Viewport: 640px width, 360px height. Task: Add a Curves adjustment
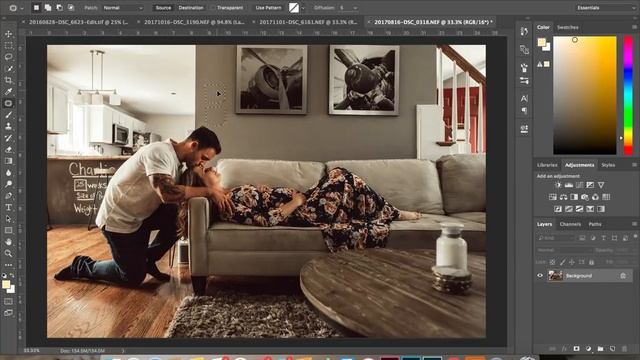(x=579, y=185)
